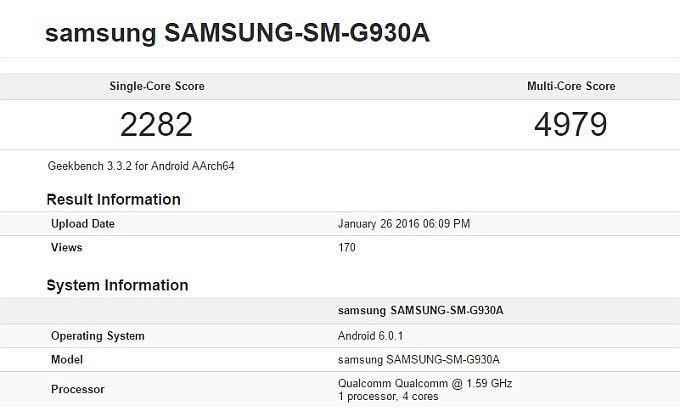Screen dimensions: 680x417
Task: Click the Single-Core Score label
Action: (156, 86)
